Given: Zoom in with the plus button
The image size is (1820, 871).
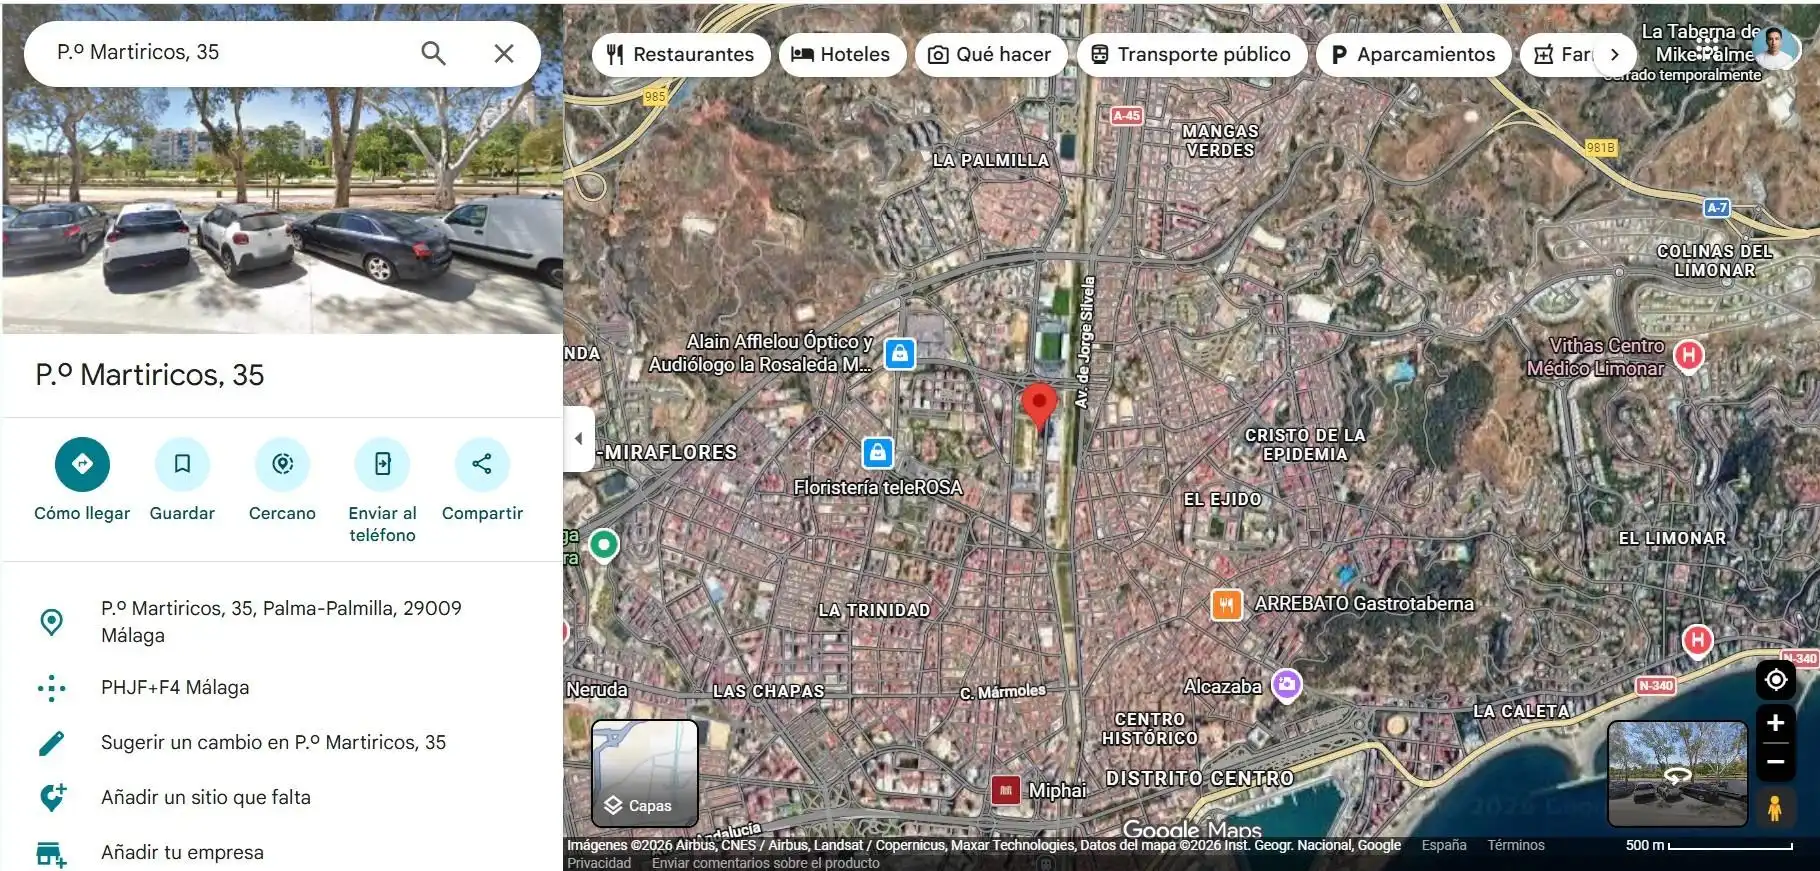Looking at the screenshot, I should click(1776, 723).
